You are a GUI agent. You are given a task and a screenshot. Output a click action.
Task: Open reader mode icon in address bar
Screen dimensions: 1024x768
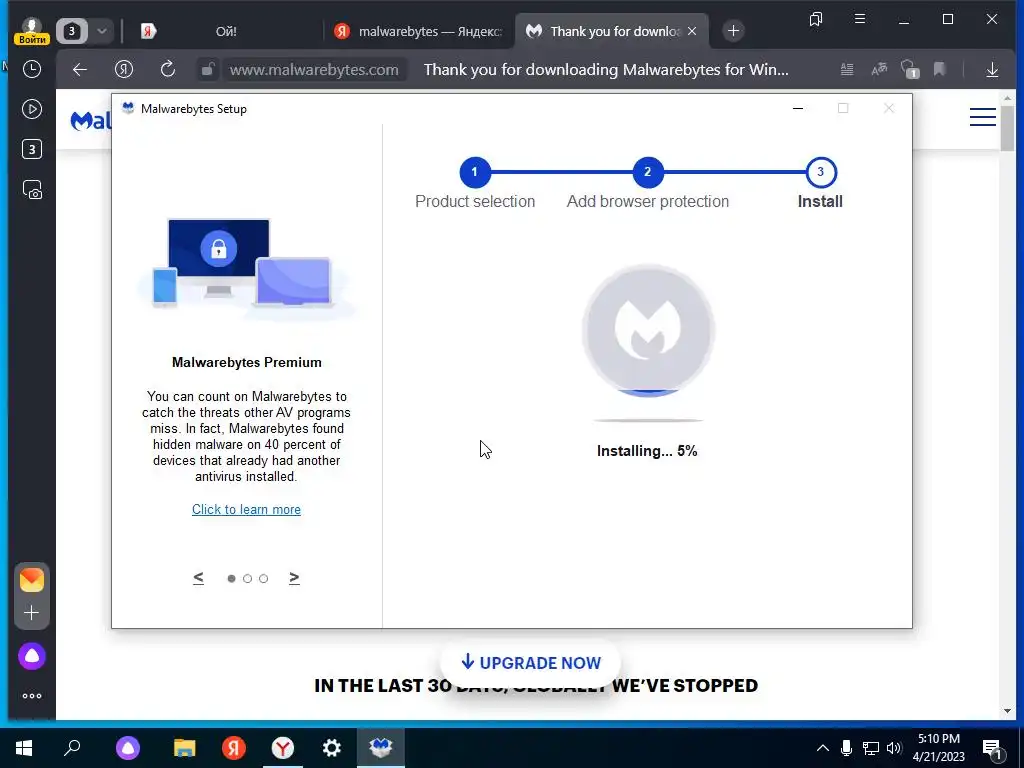click(847, 69)
